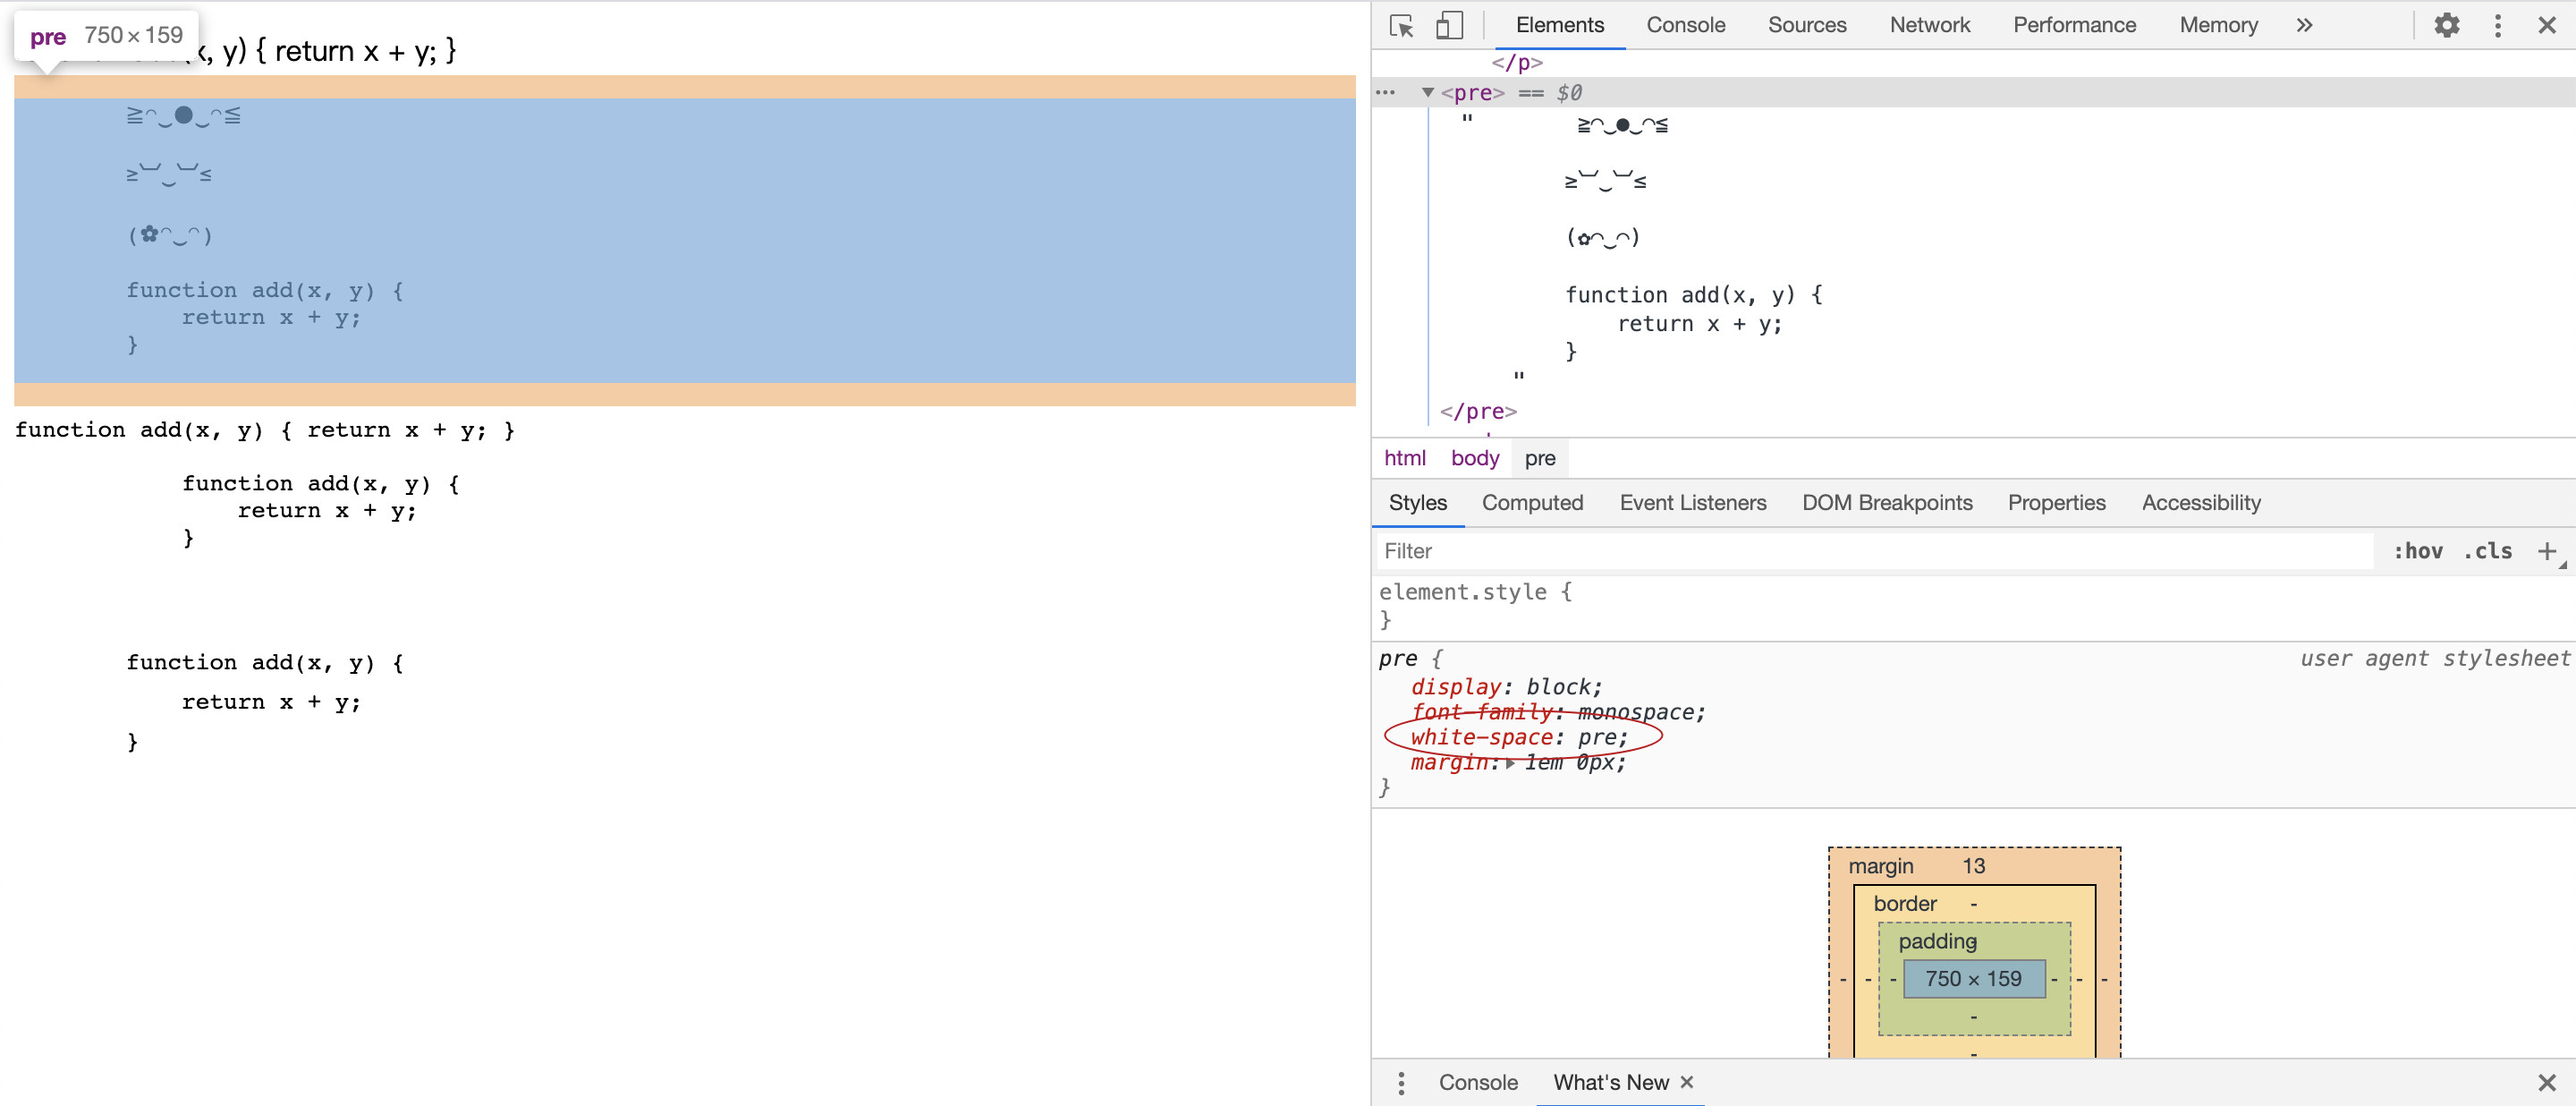Image resolution: width=2576 pixels, height=1106 pixels.
Task: Close the bottom drawer panel
Action: pyautogui.click(x=2546, y=1083)
